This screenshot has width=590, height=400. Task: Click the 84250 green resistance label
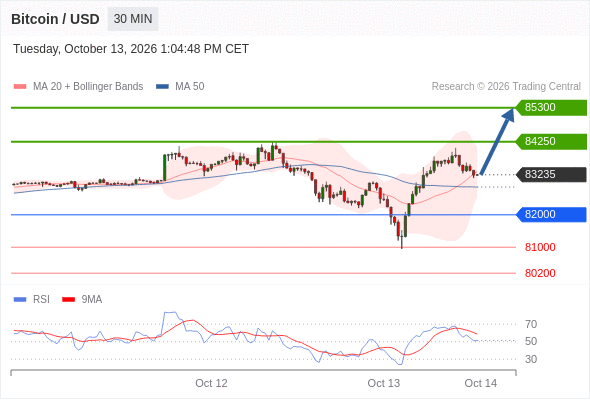pyautogui.click(x=551, y=141)
